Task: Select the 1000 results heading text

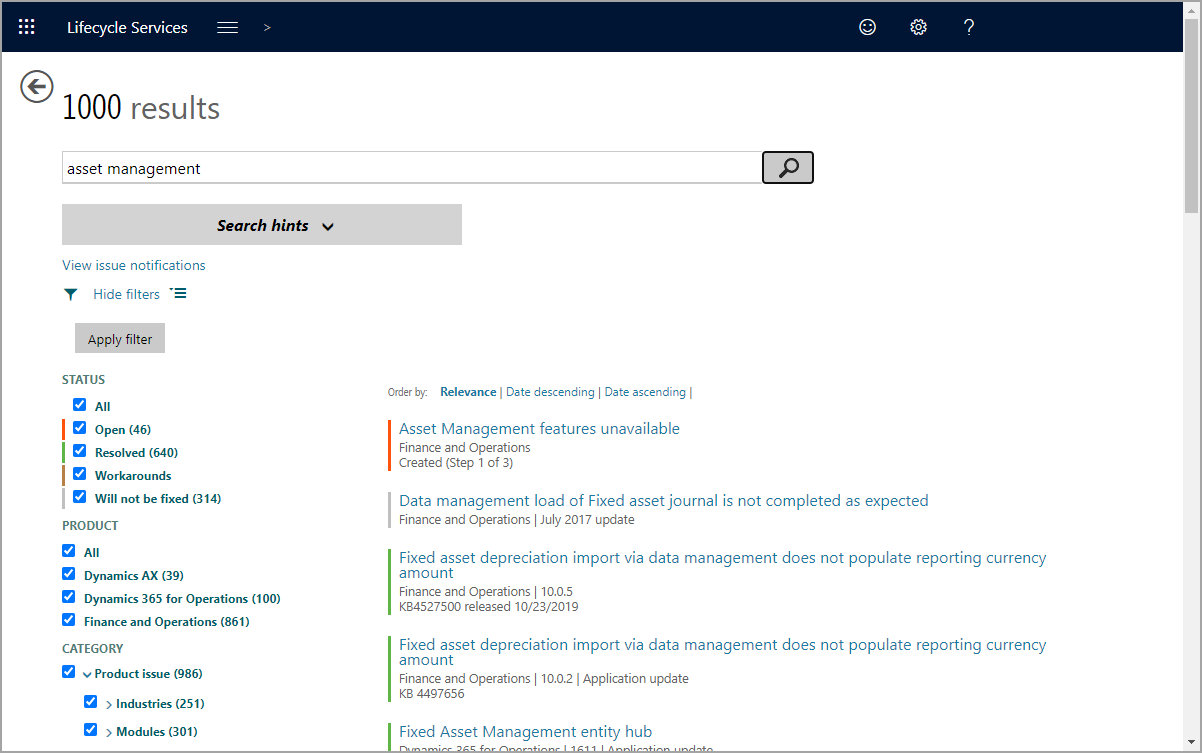Action: tap(141, 108)
